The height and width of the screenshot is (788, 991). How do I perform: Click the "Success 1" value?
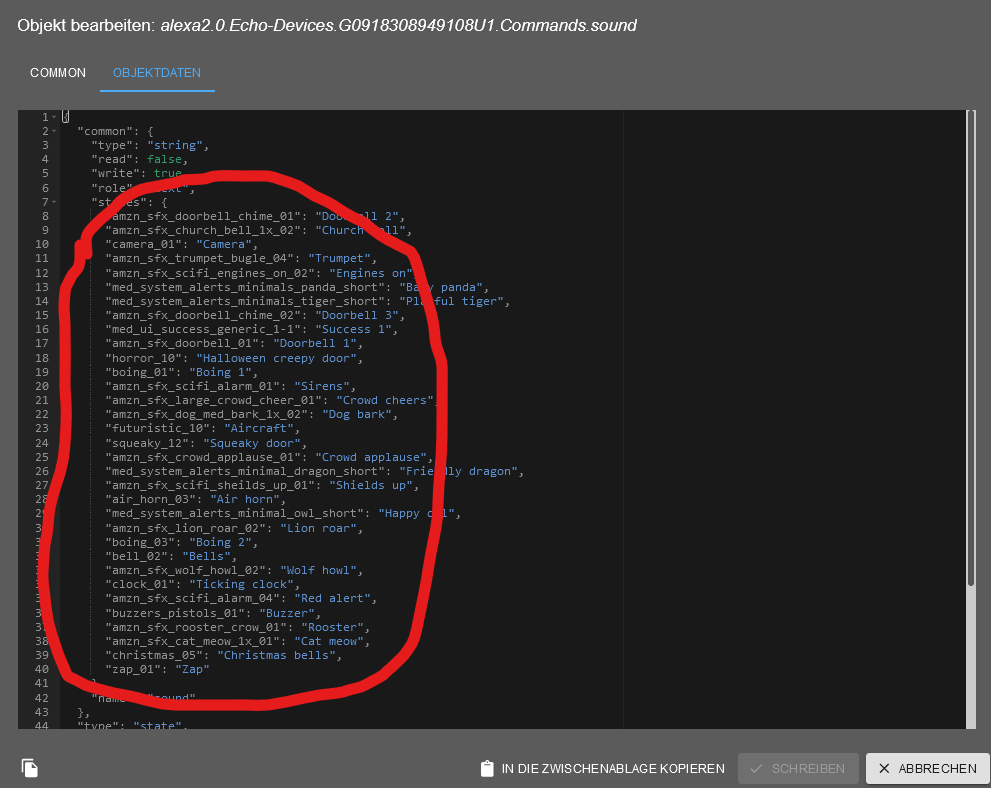354,329
